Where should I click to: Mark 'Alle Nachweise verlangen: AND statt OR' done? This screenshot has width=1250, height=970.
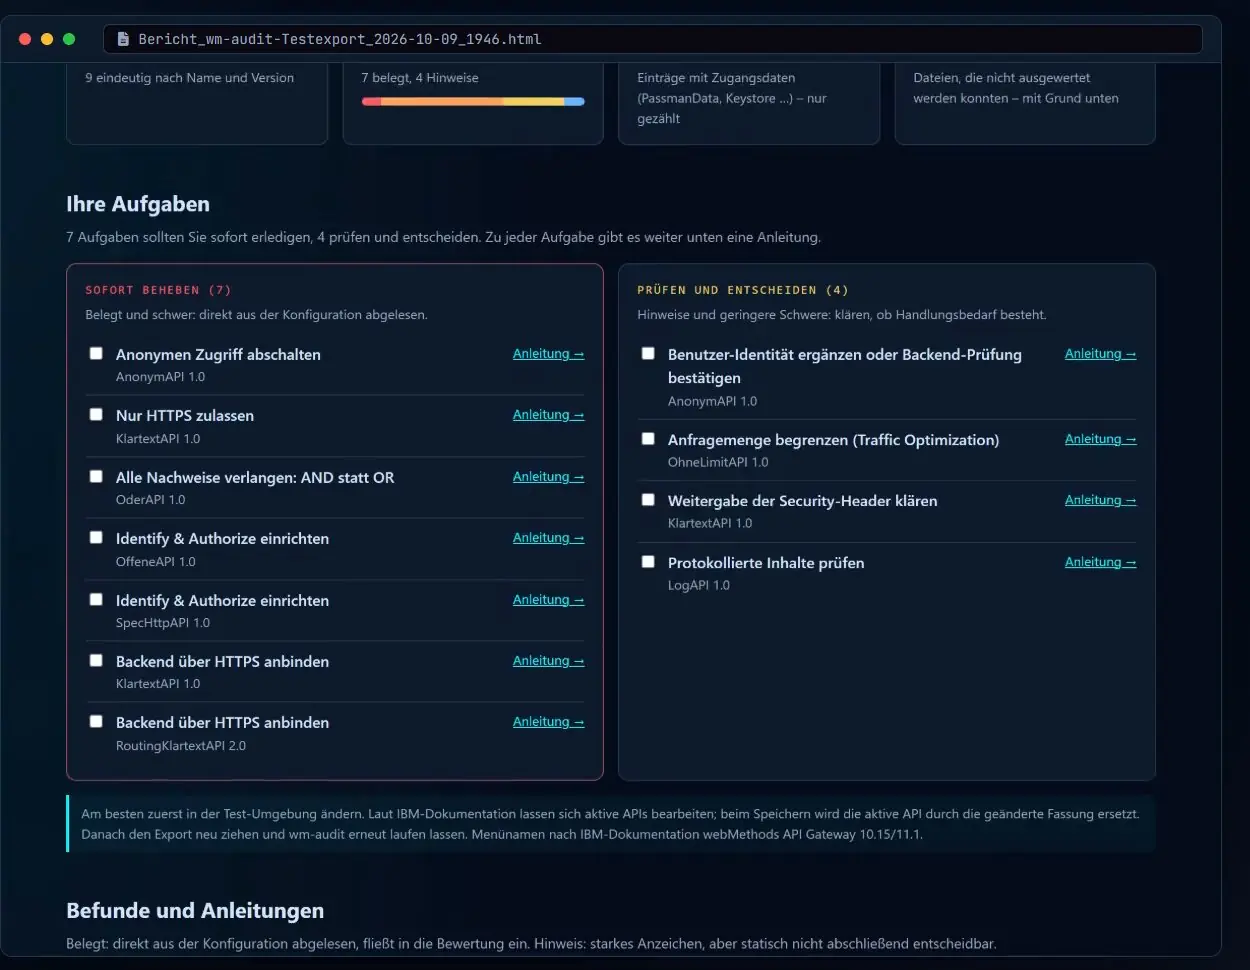click(x=96, y=476)
